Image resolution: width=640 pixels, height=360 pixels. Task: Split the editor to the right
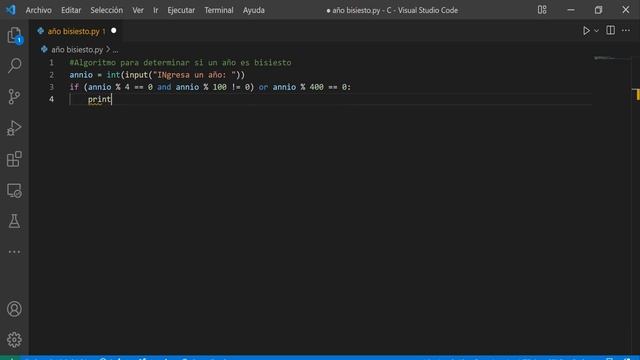[611, 30]
